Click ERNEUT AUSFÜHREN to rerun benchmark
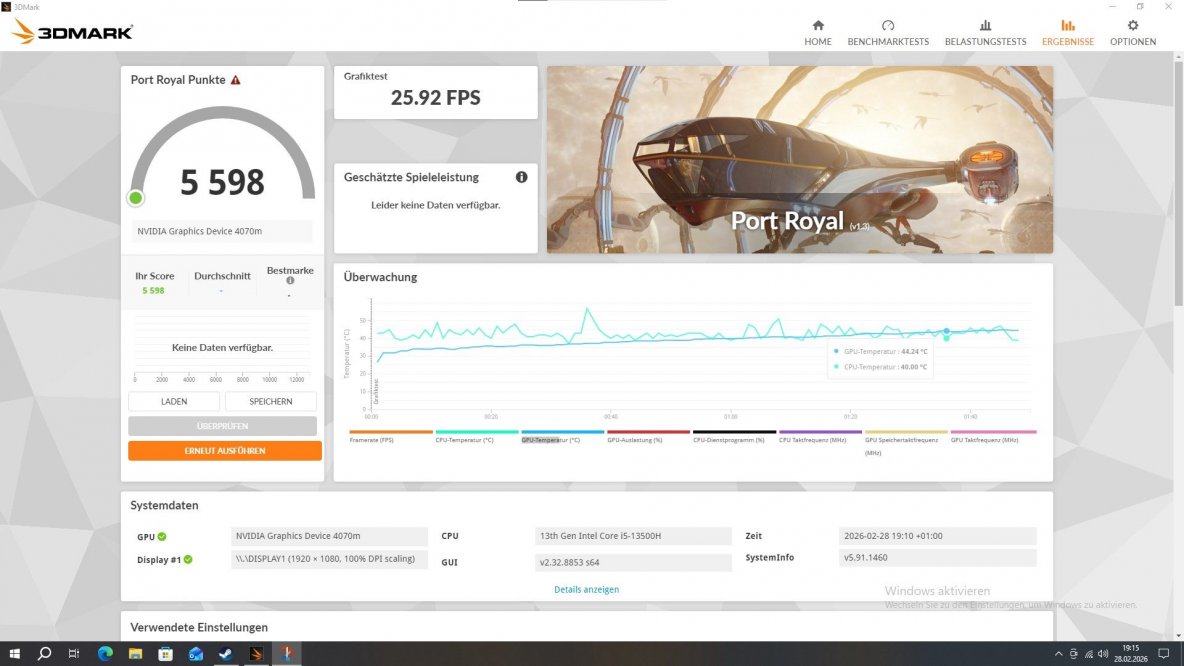 [x=225, y=451]
